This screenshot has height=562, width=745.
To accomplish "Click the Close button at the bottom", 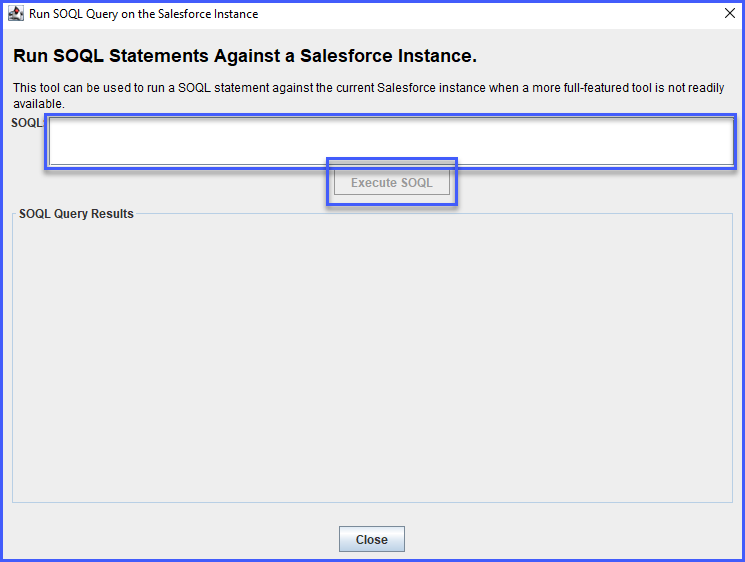I will click(x=372, y=539).
